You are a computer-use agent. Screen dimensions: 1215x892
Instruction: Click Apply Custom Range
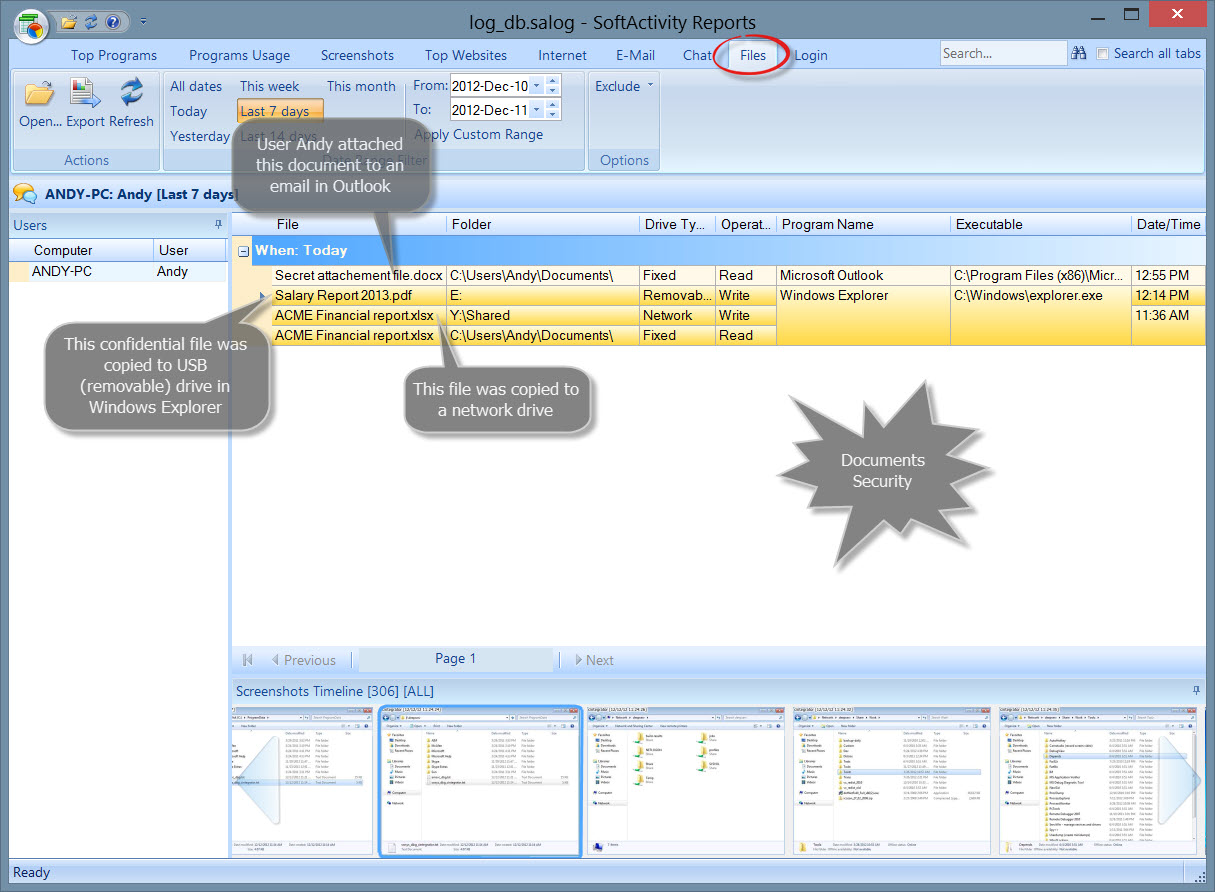479,134
